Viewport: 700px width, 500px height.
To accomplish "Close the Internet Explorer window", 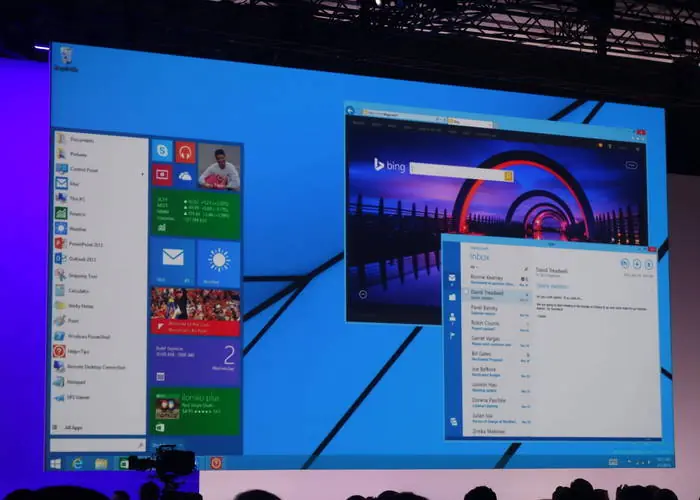I will [641, 132].
